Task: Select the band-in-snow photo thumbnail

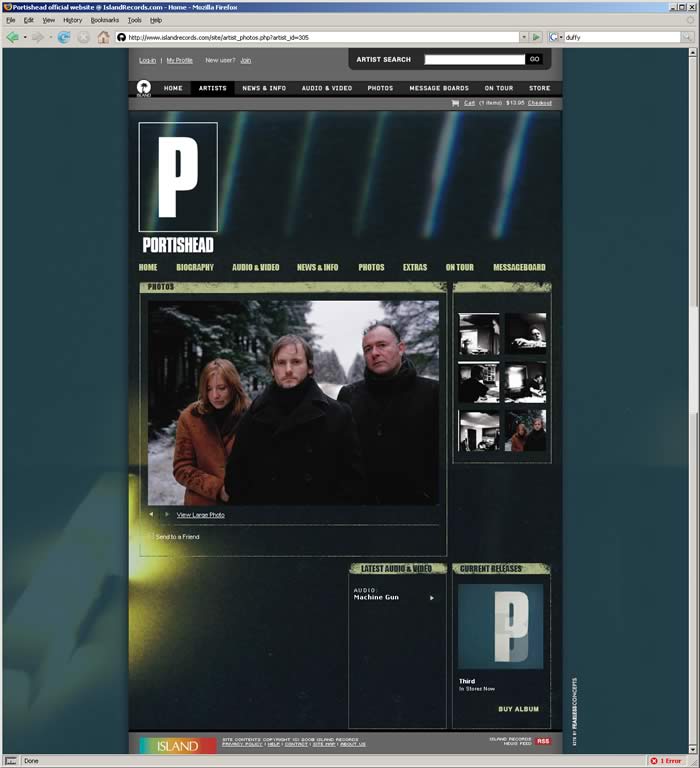Action: click(x=526, y=431)
